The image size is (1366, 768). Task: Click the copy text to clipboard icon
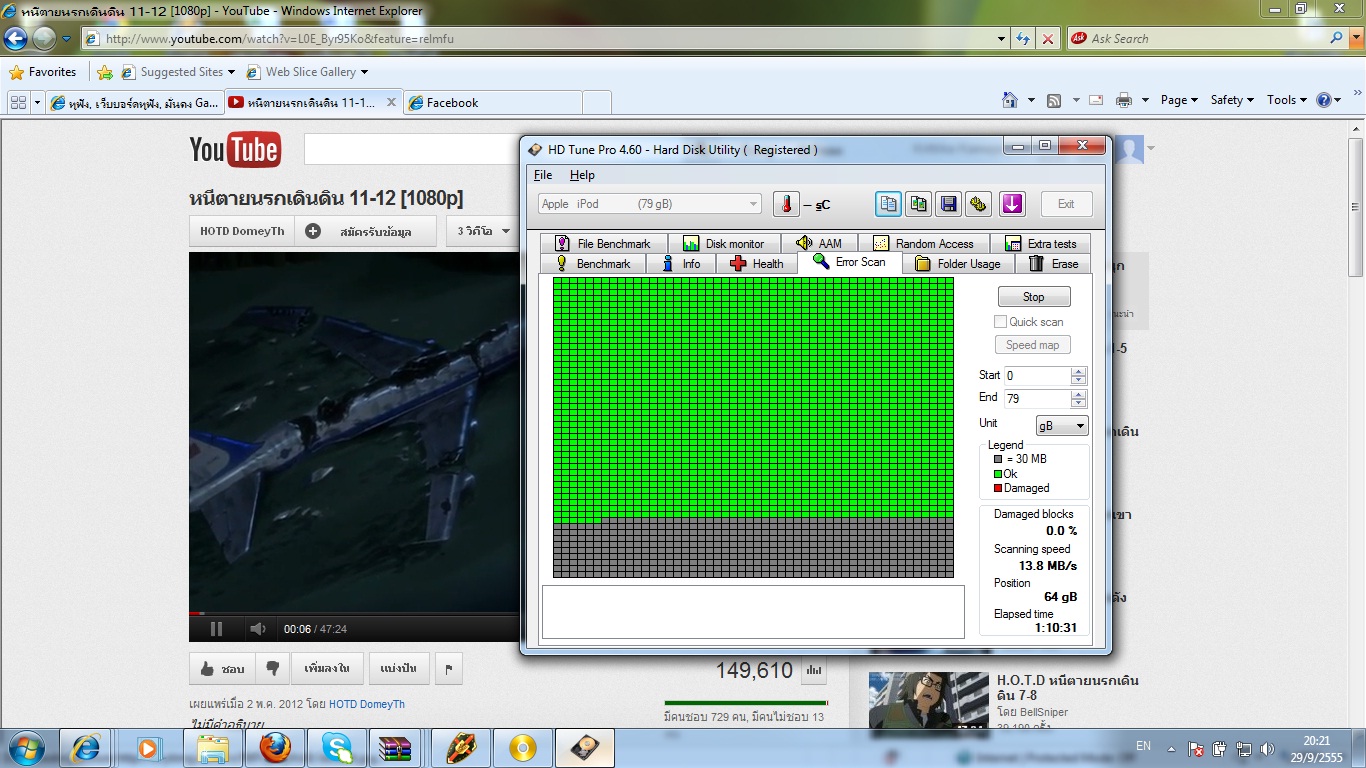[888, 204]
